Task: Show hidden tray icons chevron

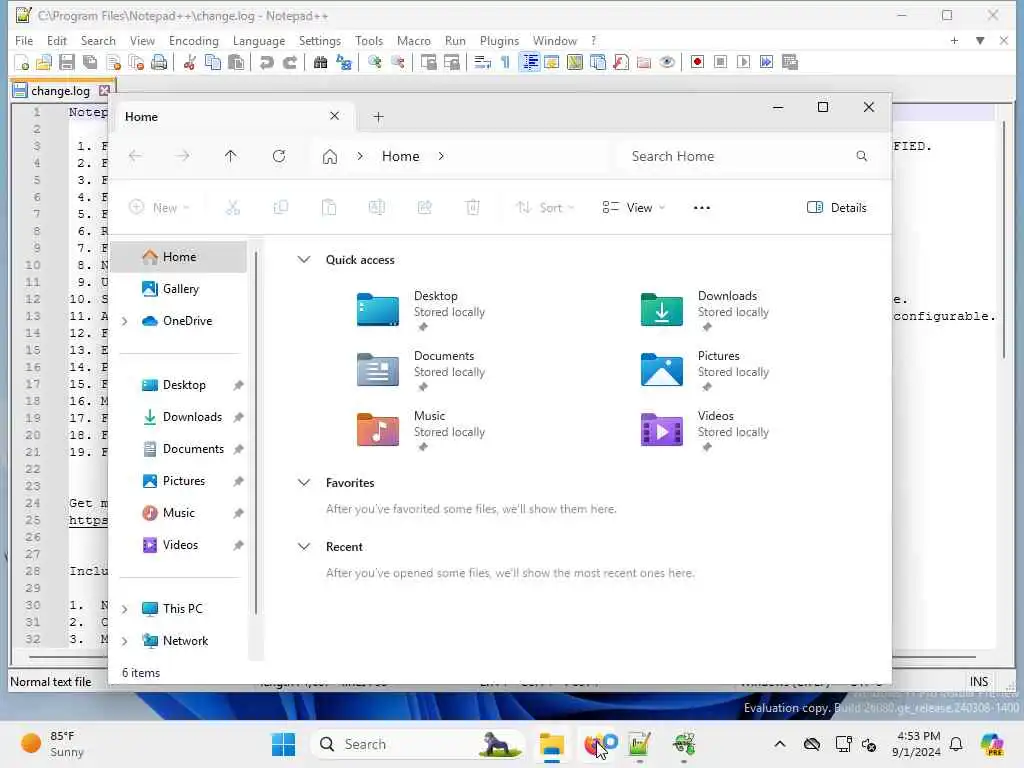Action: click(x=780, y=744)
